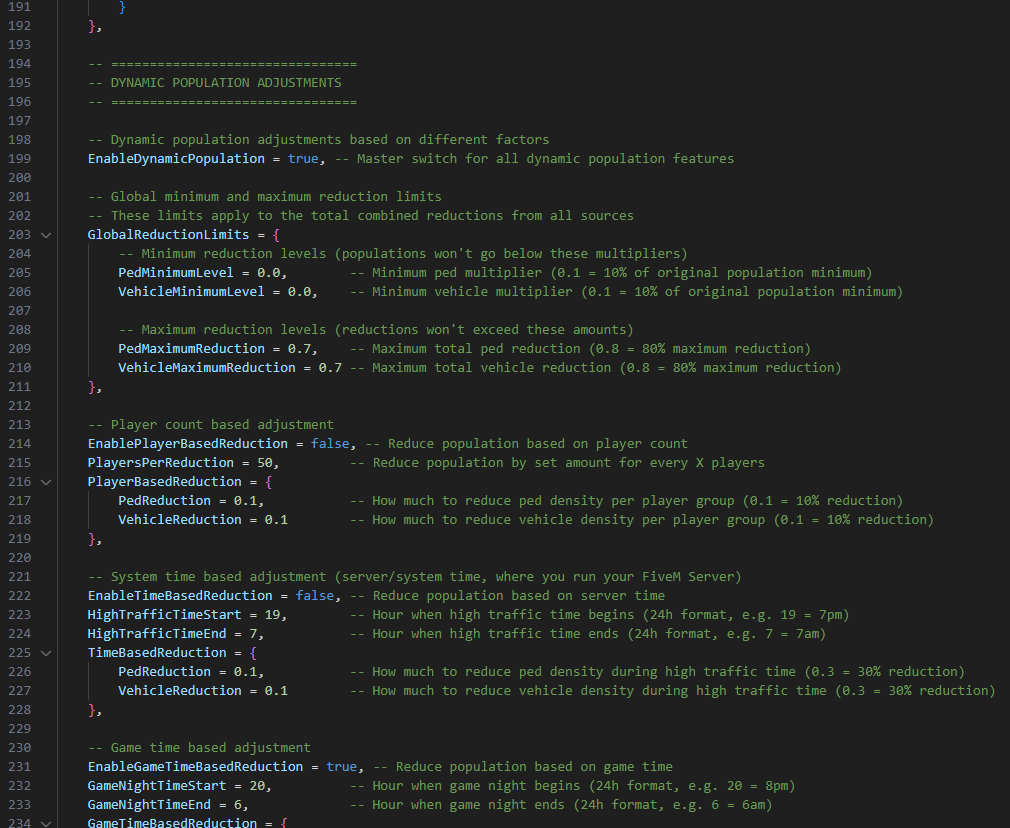Click line number 199 in gutter

pos(19,159)
